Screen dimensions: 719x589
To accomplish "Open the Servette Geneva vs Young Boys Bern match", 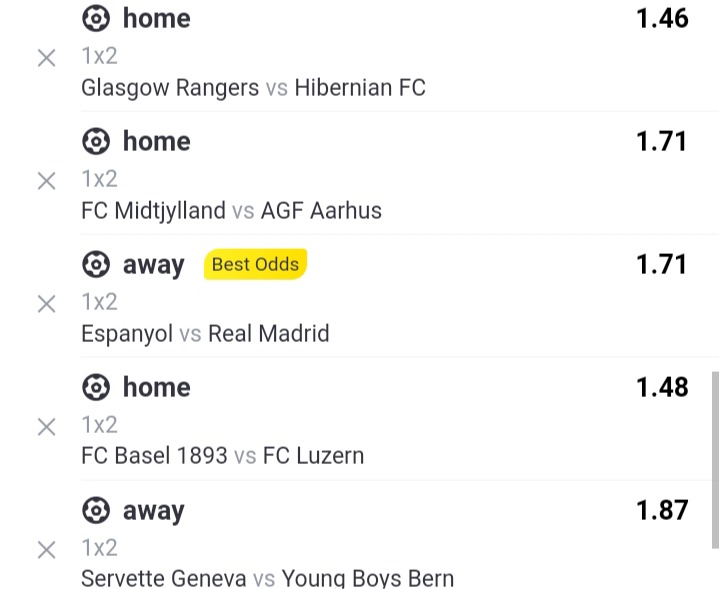I will click(267, 578).
